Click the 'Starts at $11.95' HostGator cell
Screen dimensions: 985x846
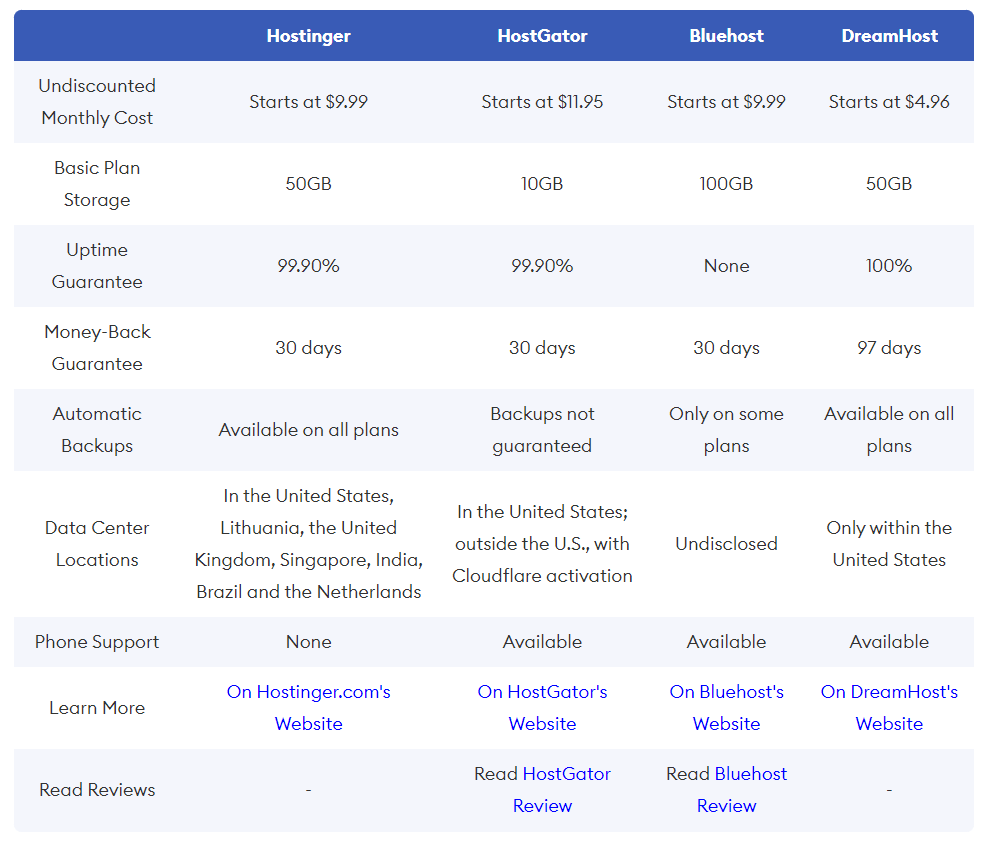click(542, 102)
